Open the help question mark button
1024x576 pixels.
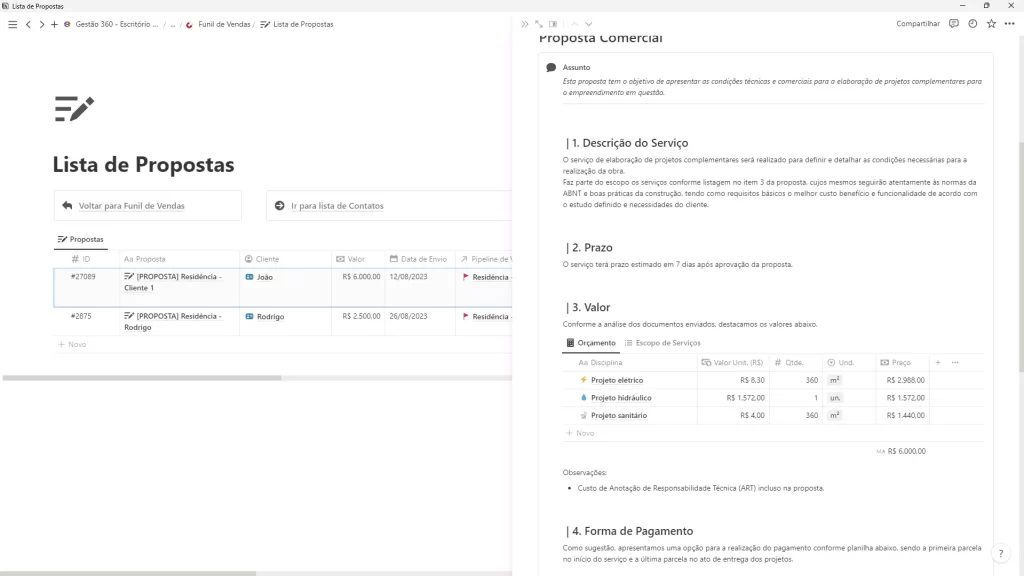1000,554
